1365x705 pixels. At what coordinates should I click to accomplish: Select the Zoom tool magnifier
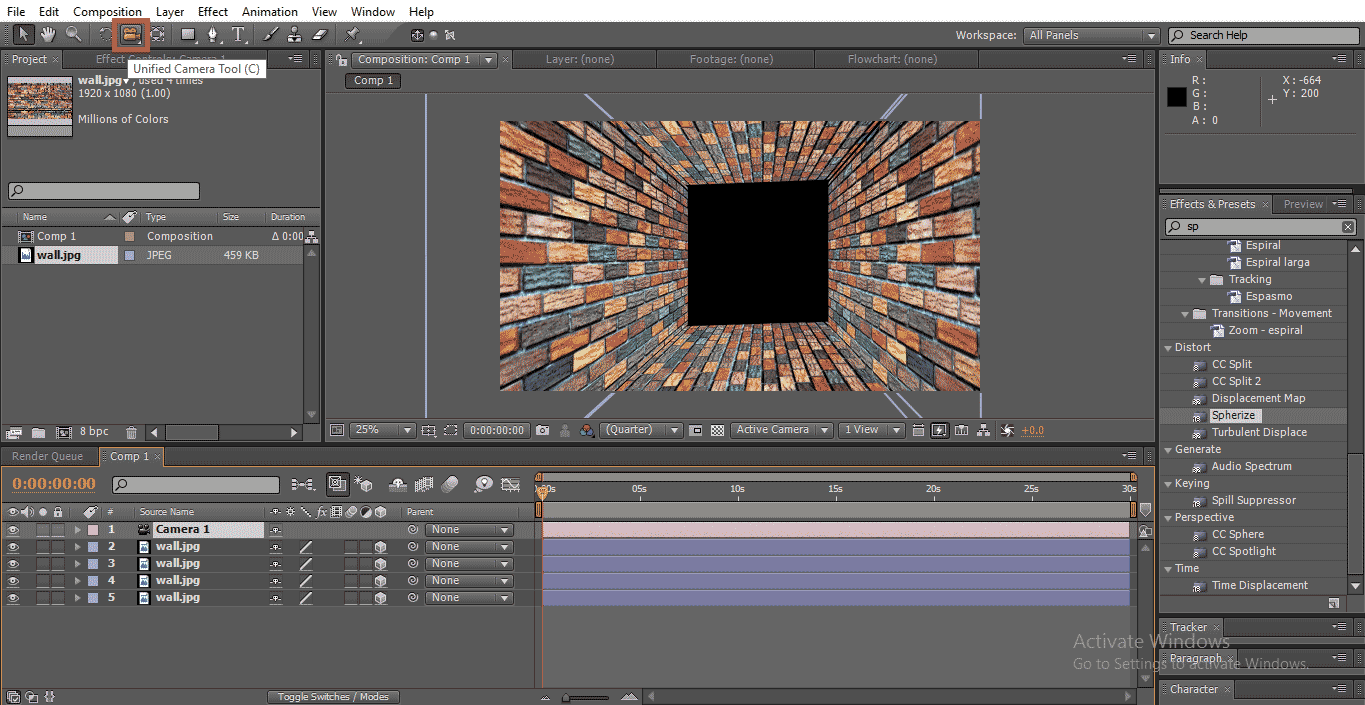point(73,35)
